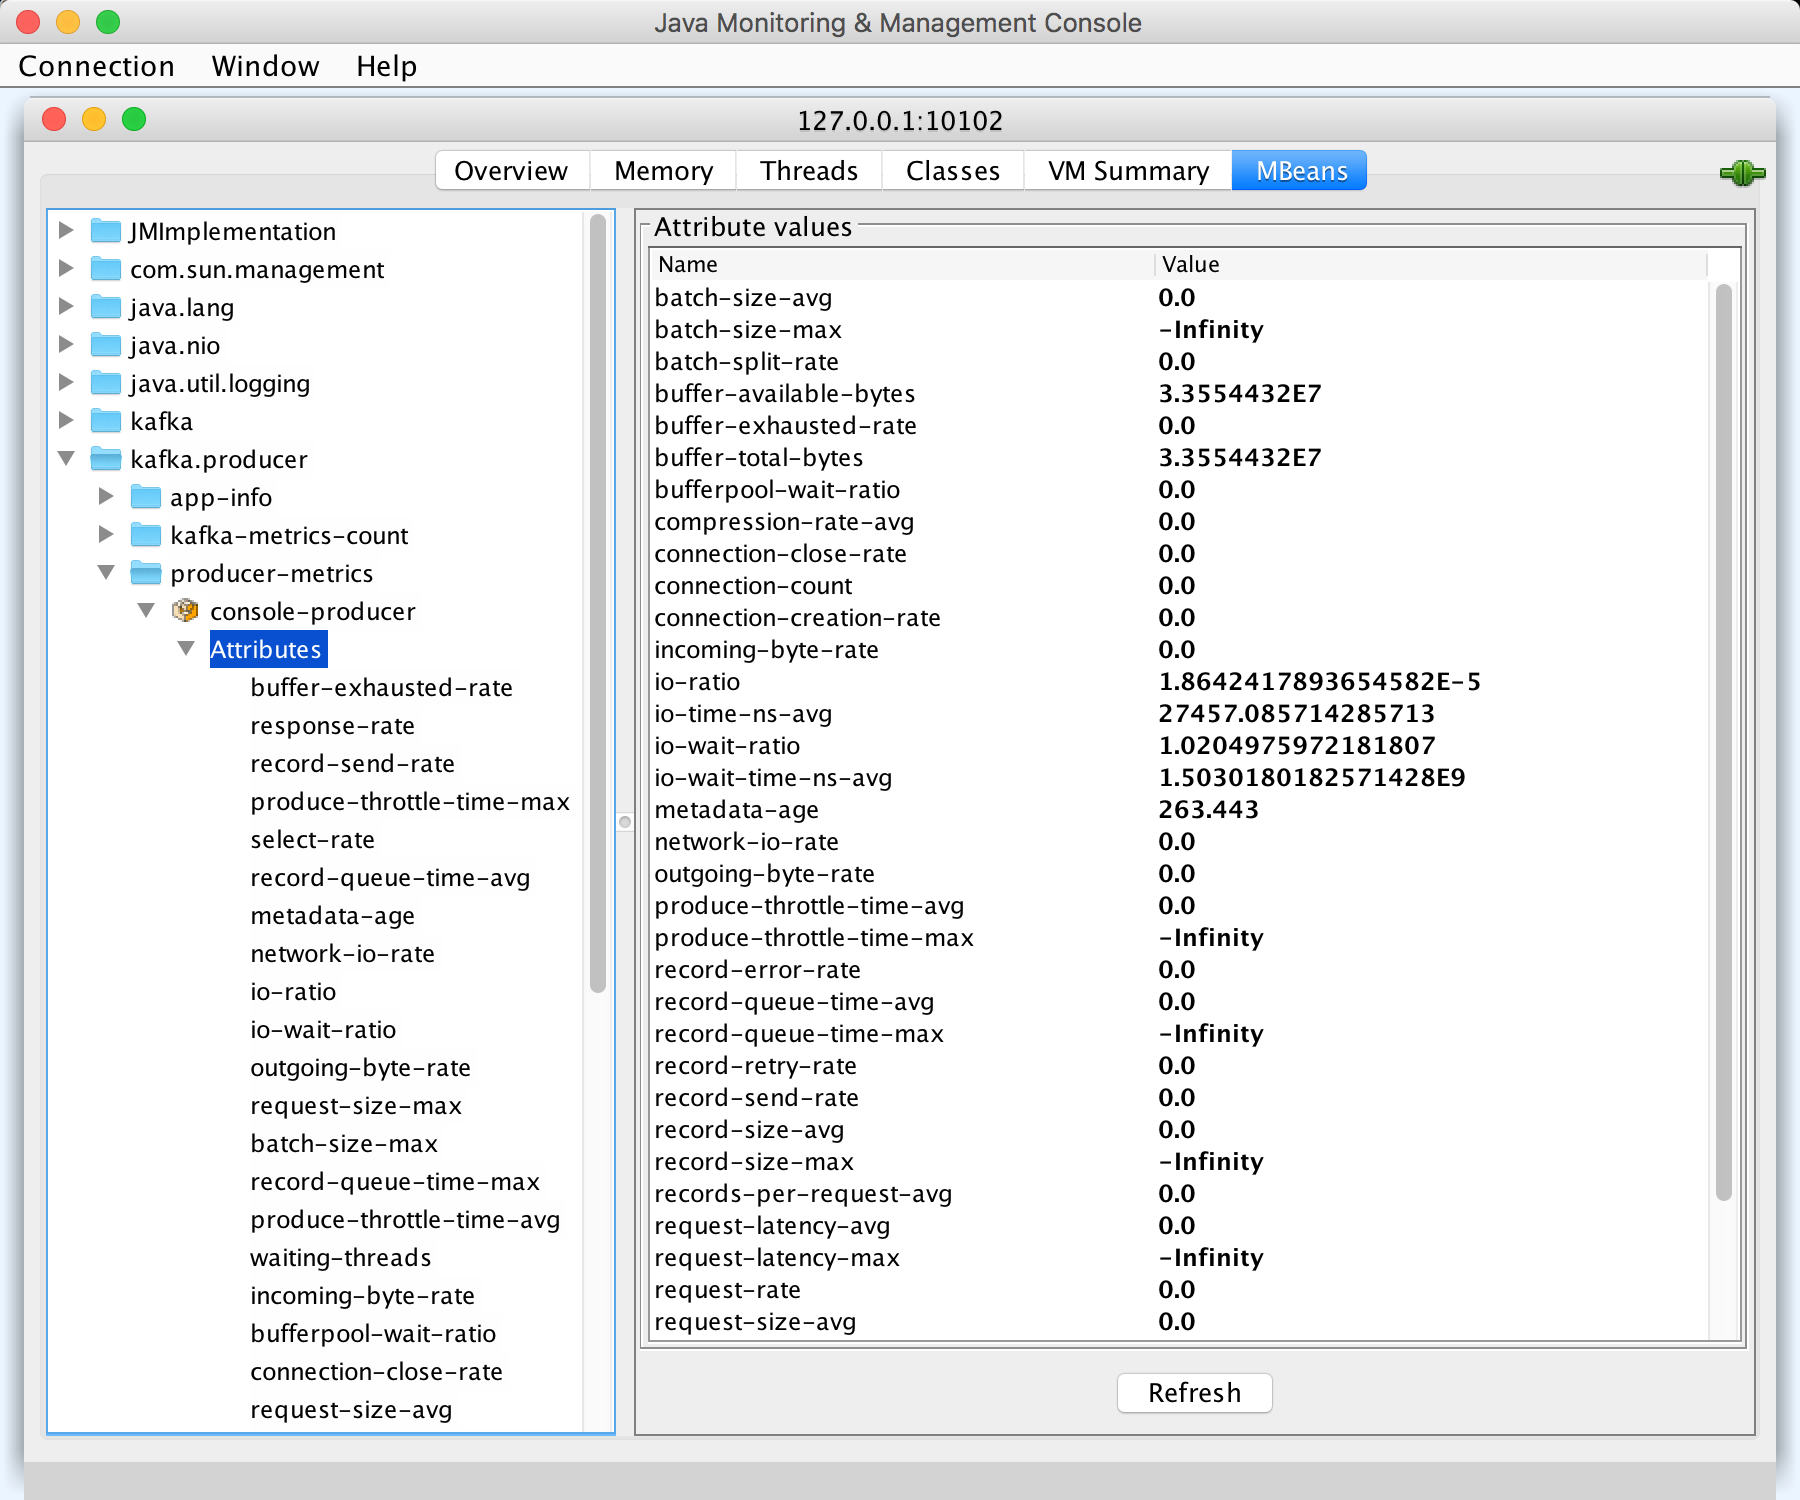1800x1500 pixels.
Task: Select request-size-max in the tree
Action: [x=356, y=1105]
